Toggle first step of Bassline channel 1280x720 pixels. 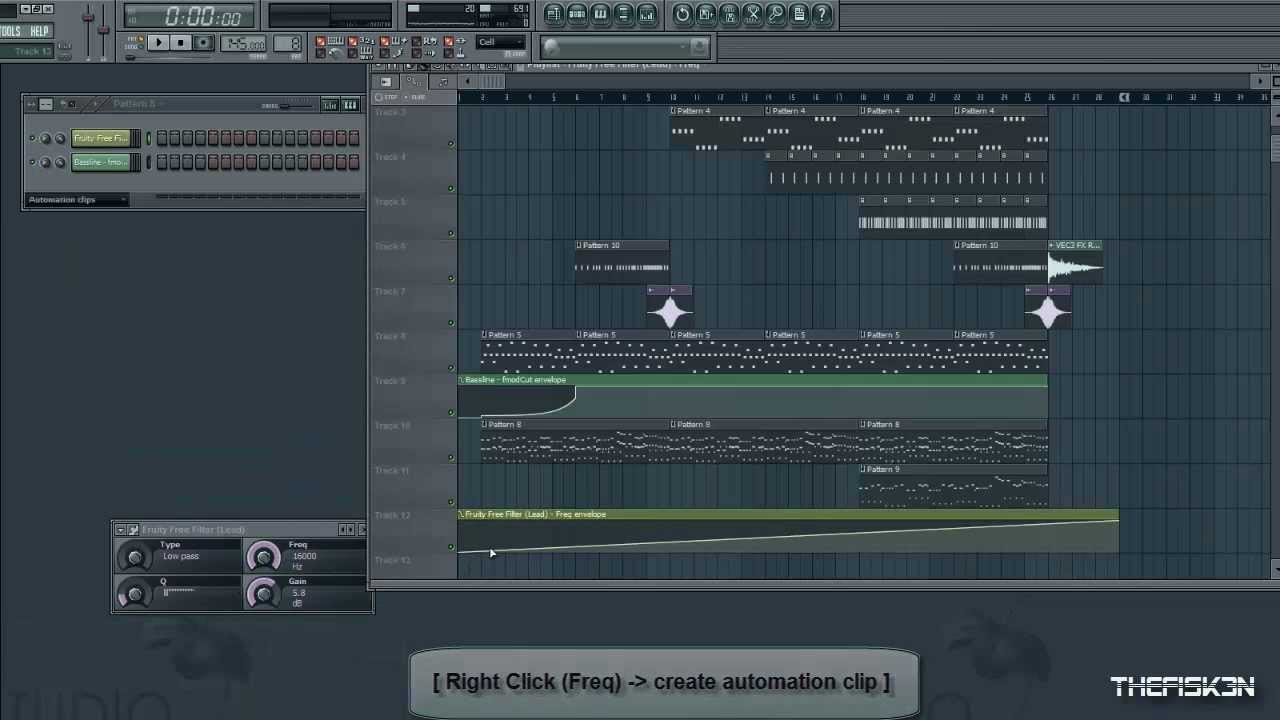pyautogui.click(x=162, y=163)
